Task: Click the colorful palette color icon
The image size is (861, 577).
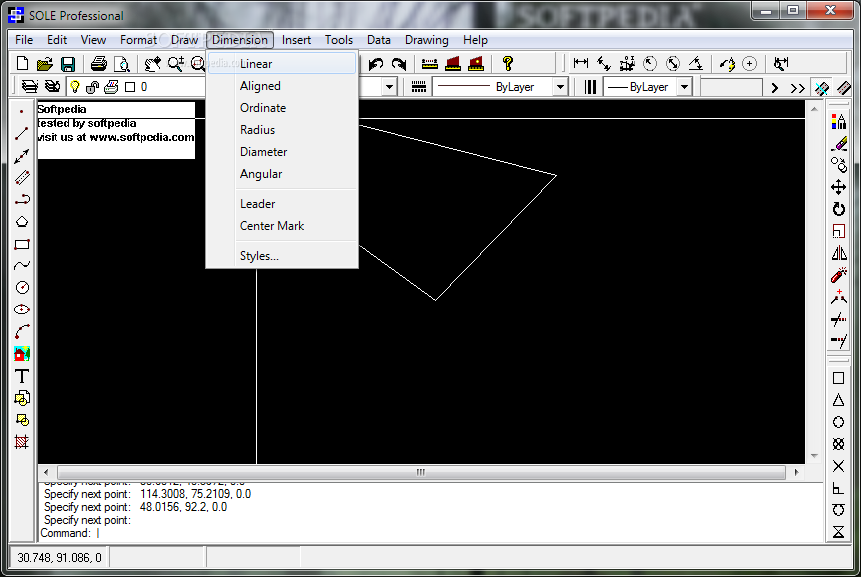Action: [838, 121]
